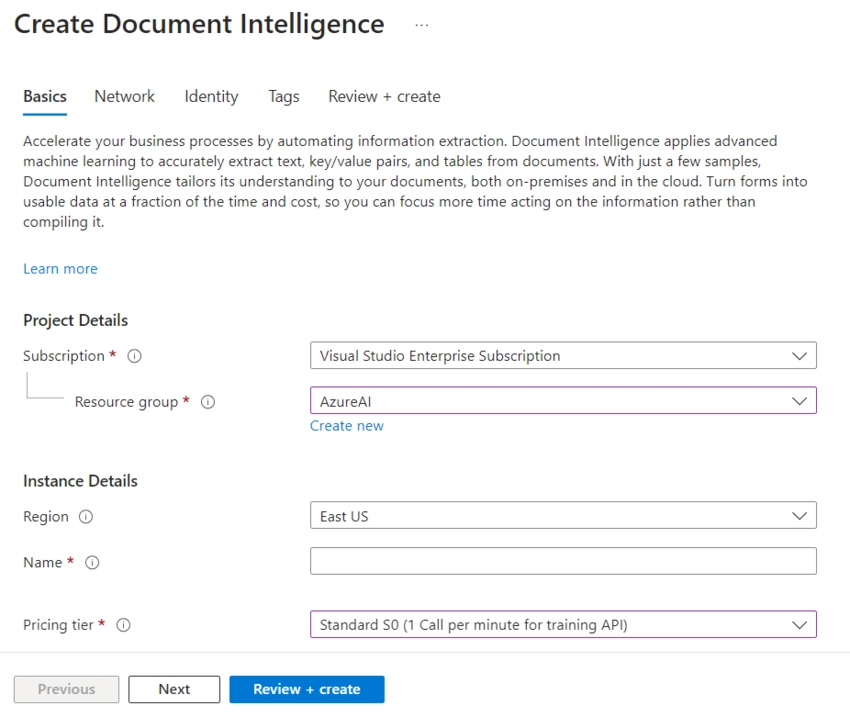Show info tooltip for Subscription
This screenshot has height=717, width=850.
click(x=134, y=356)
